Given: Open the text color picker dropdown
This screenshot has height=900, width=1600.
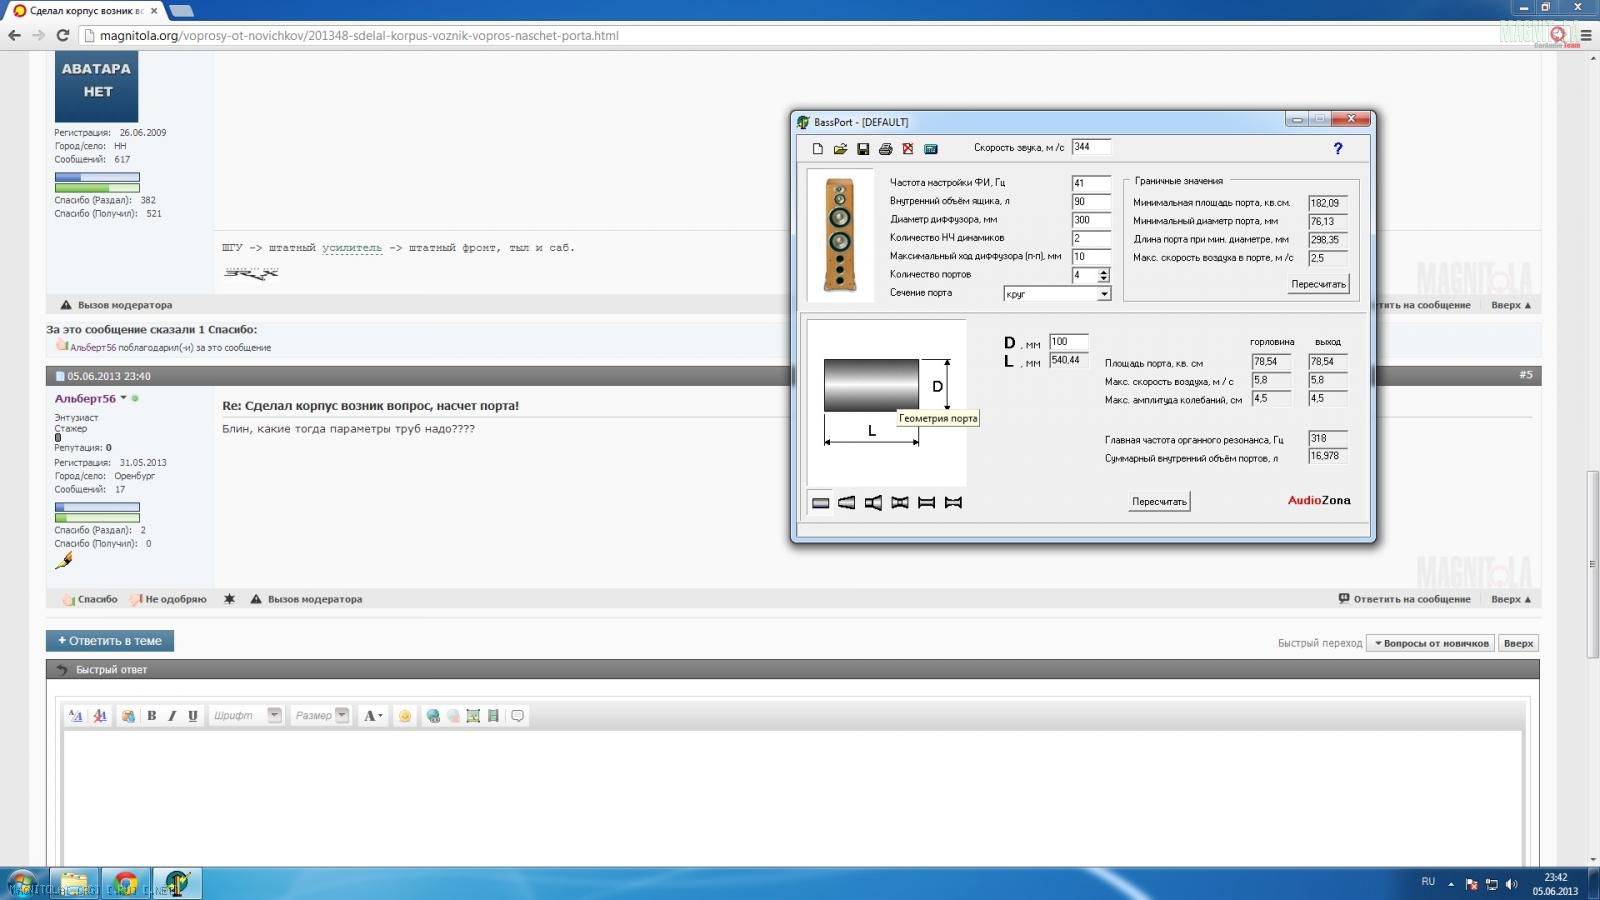Looking at the screenshot, I should tap(373, 716).
